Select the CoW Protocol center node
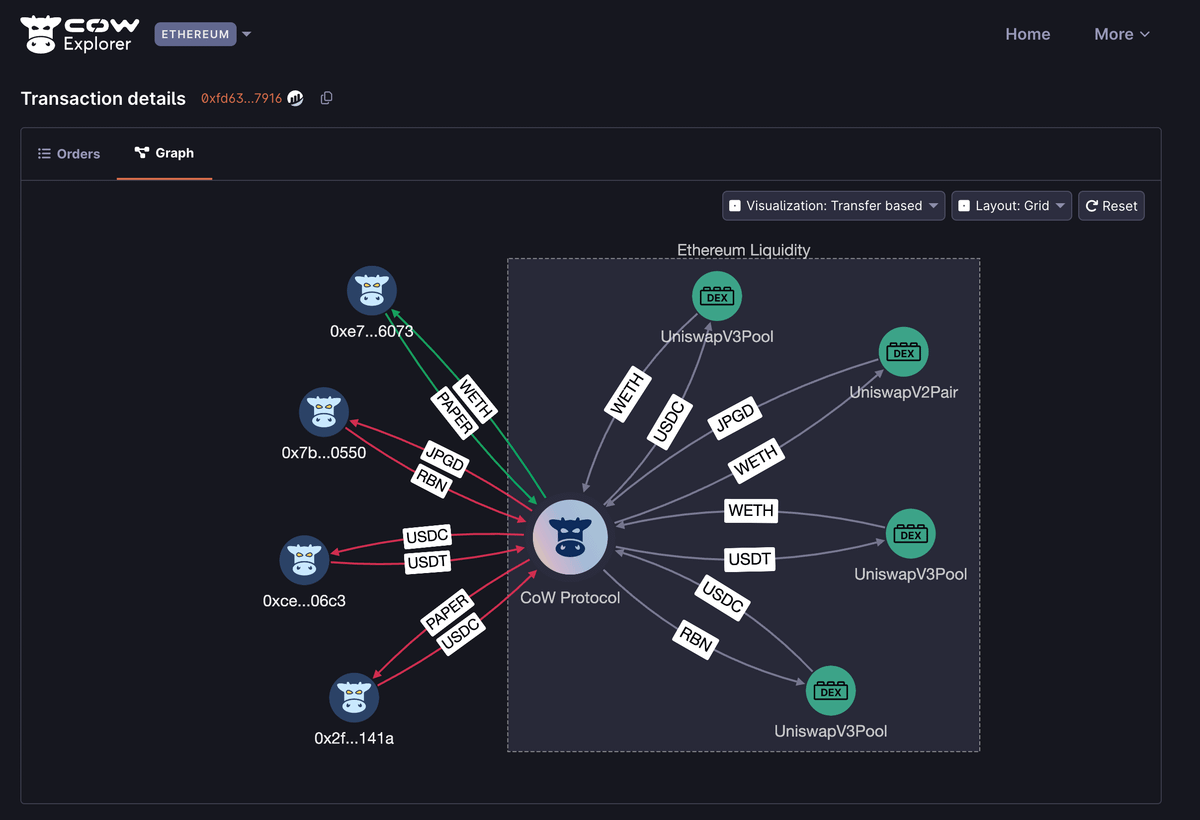Image resolution: width=1200 pixels, height=820 pixels. (x=570, y=537)
